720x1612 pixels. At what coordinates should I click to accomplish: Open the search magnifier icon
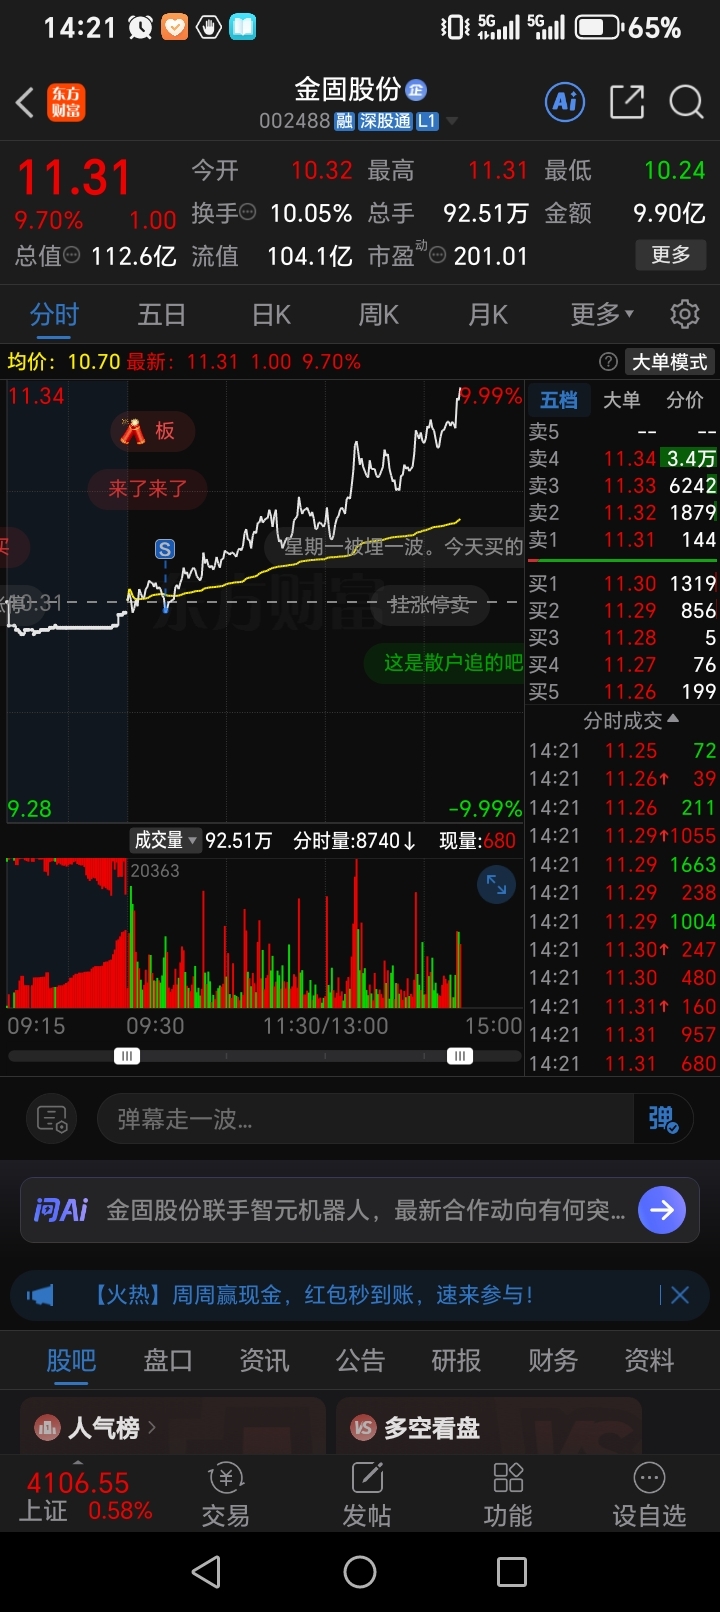click(x=687, y=101)
